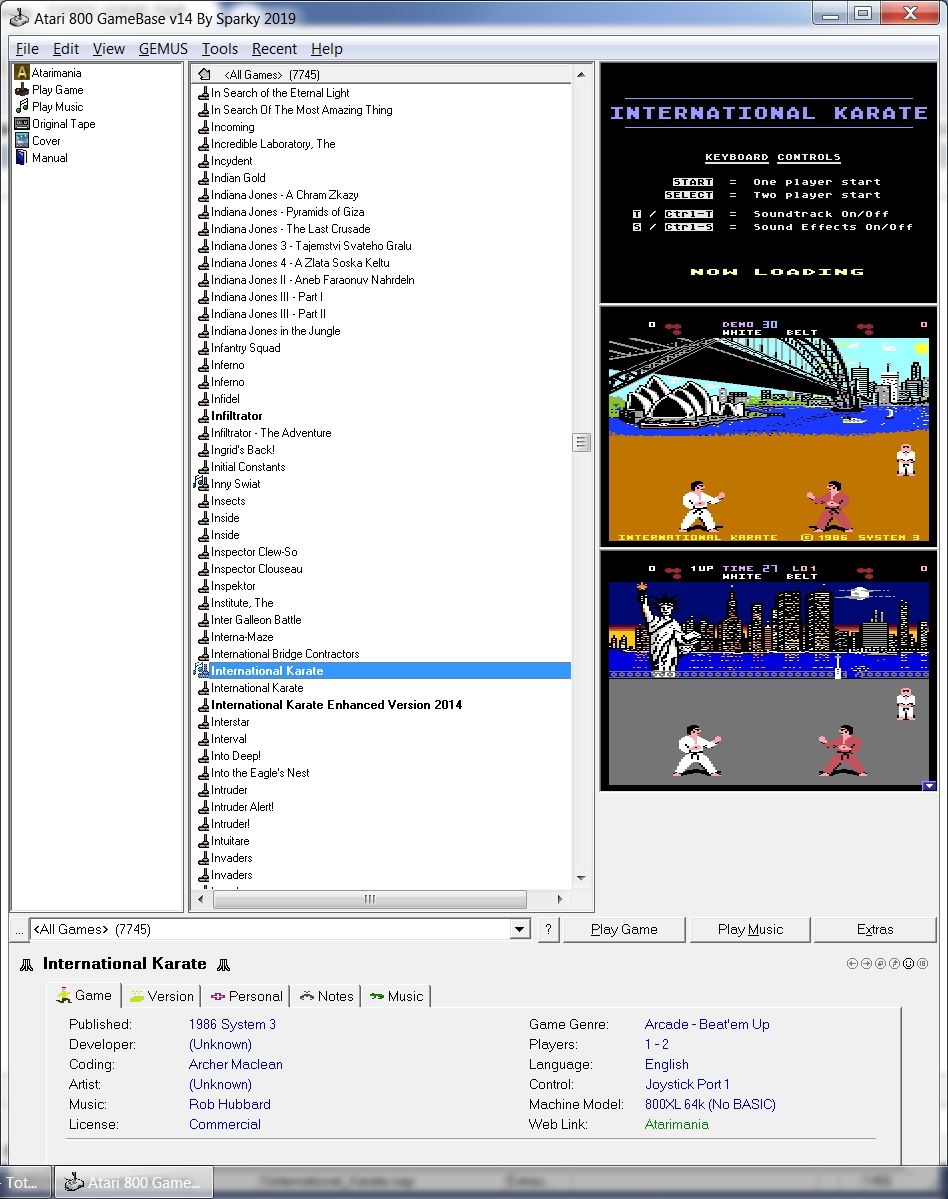
Task: Open the Help menu
Action: (326, 49)
